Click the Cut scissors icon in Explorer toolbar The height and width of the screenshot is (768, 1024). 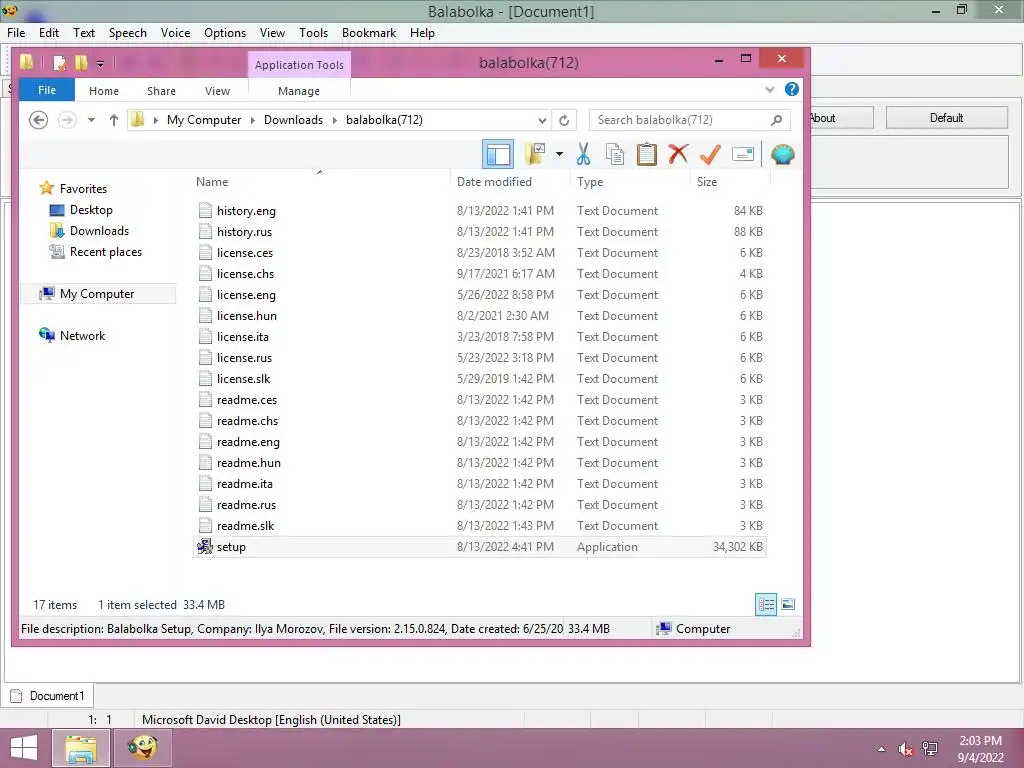(583, 155)
